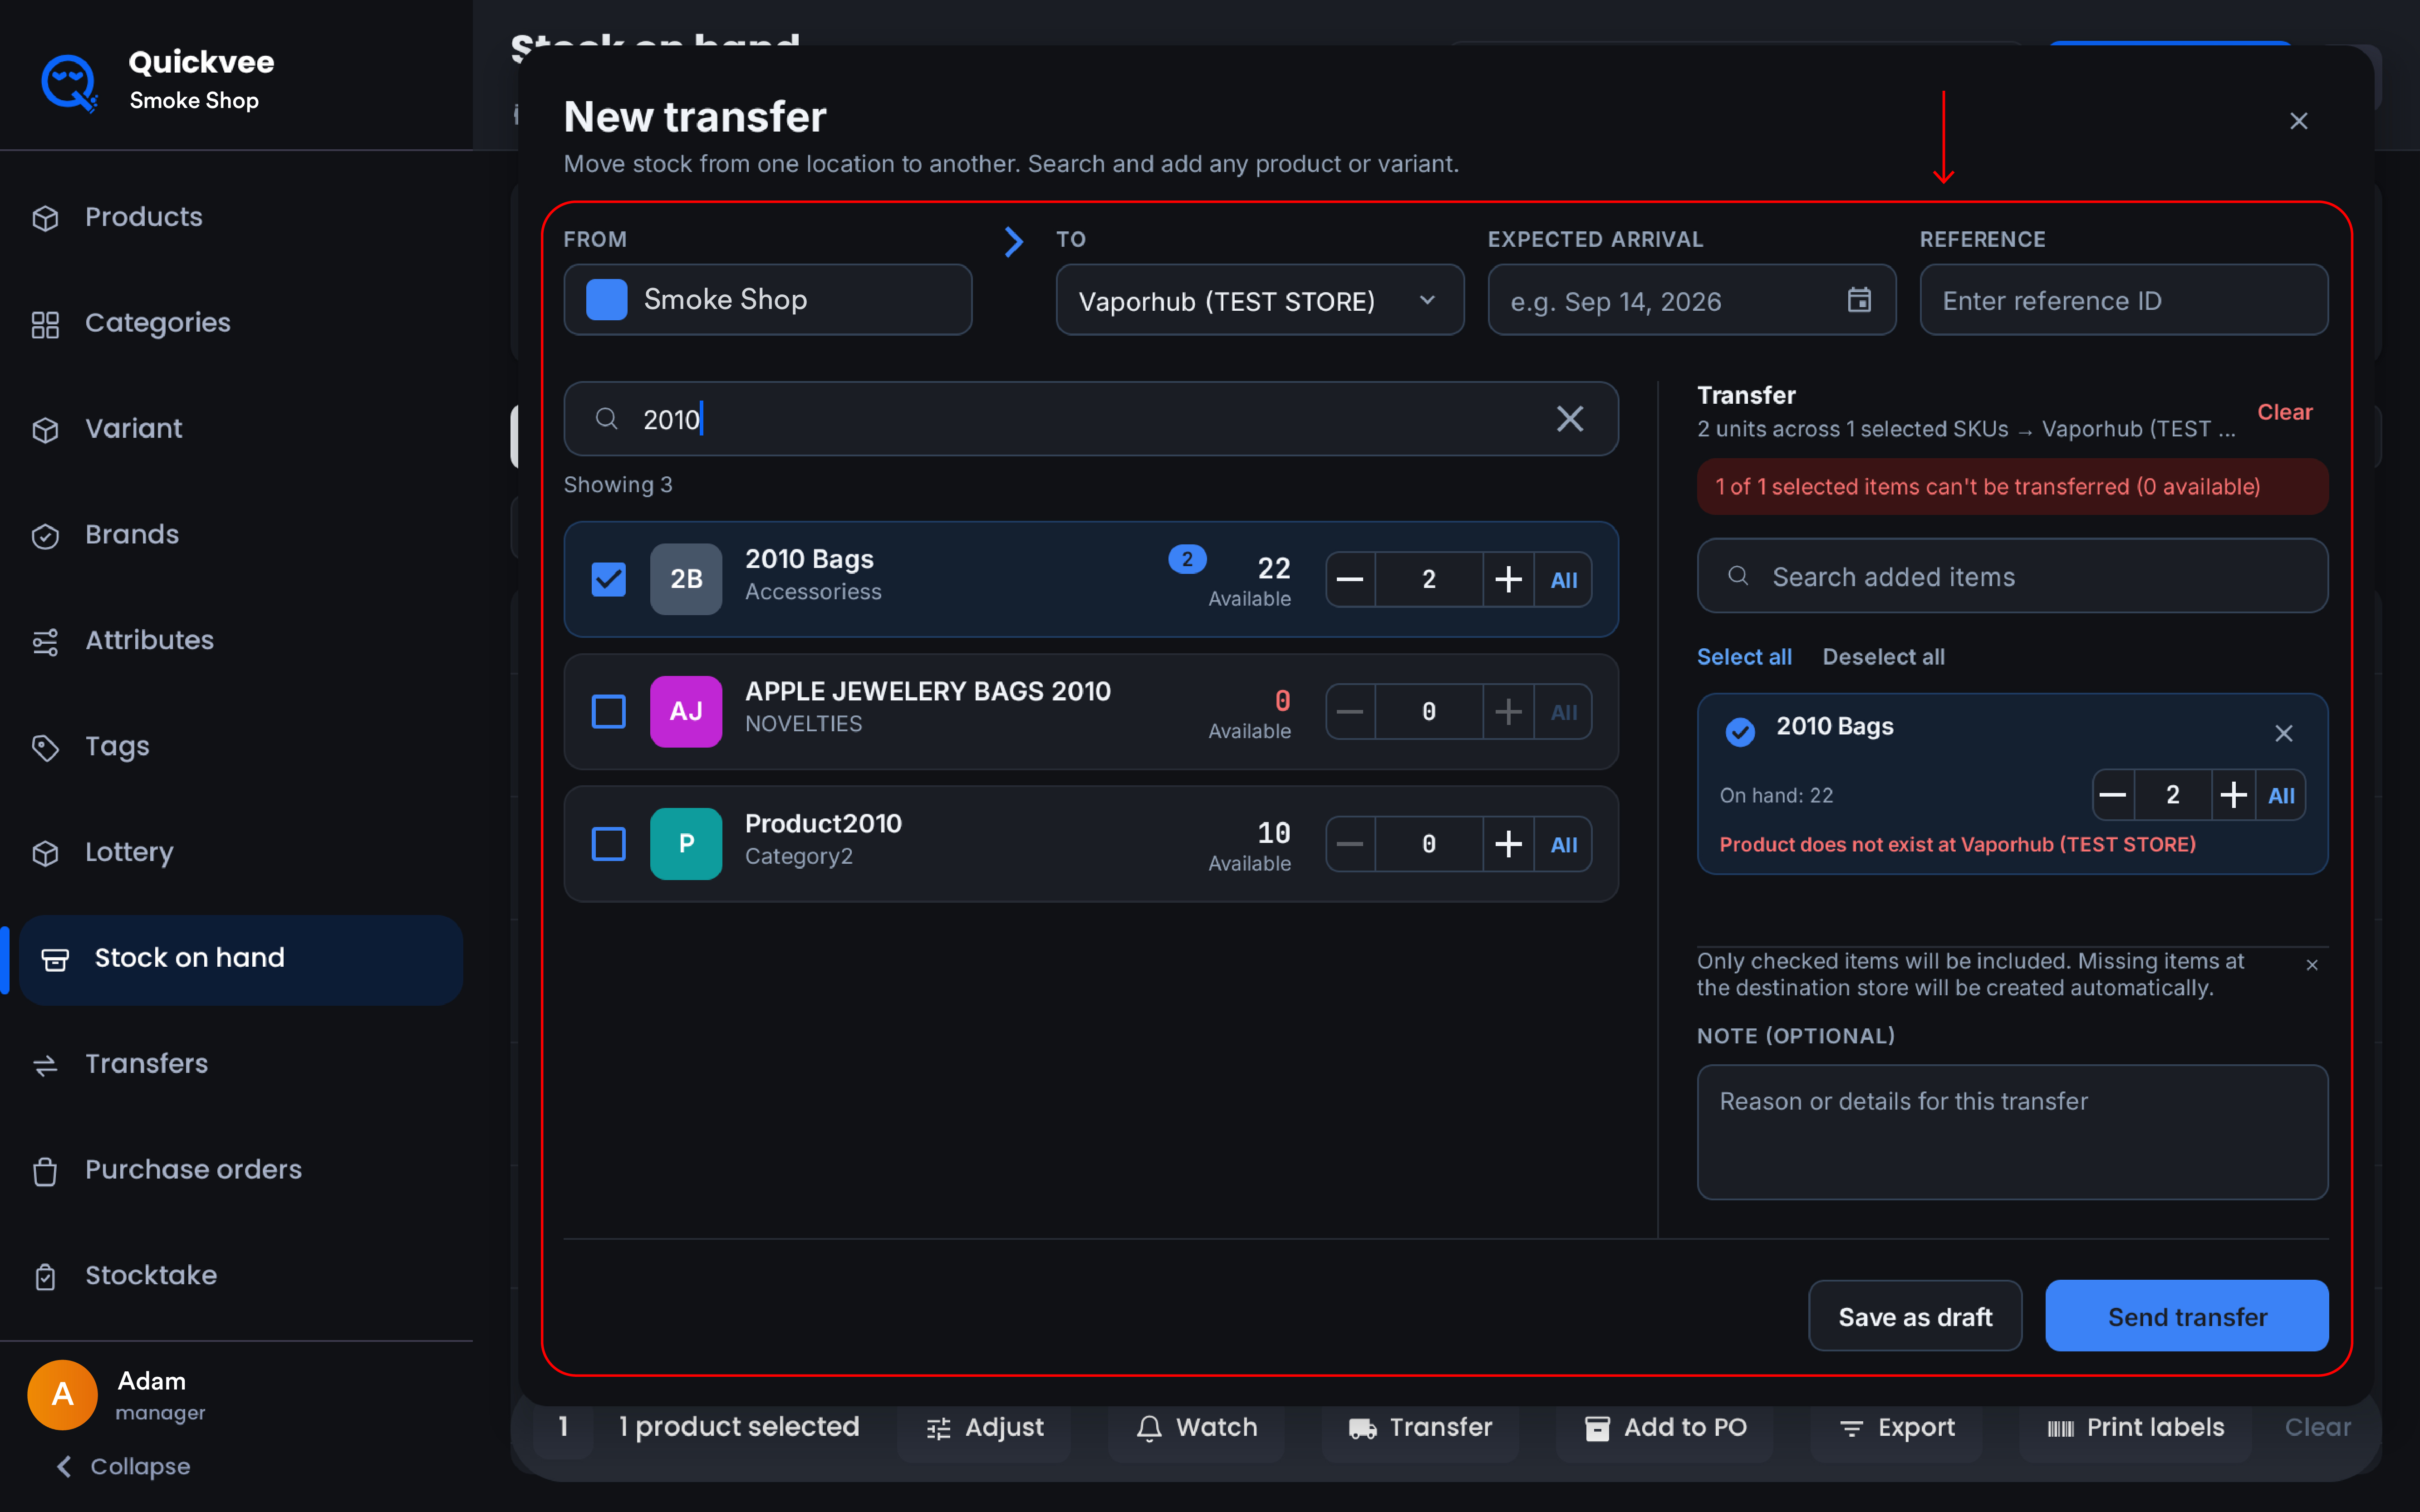
Task: Click the Adam user avatar
Action: click(x=62, y=1394)
